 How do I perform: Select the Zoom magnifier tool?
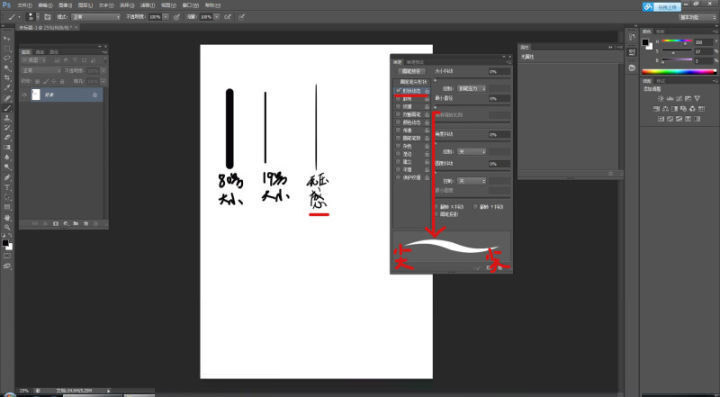(7, 227)
